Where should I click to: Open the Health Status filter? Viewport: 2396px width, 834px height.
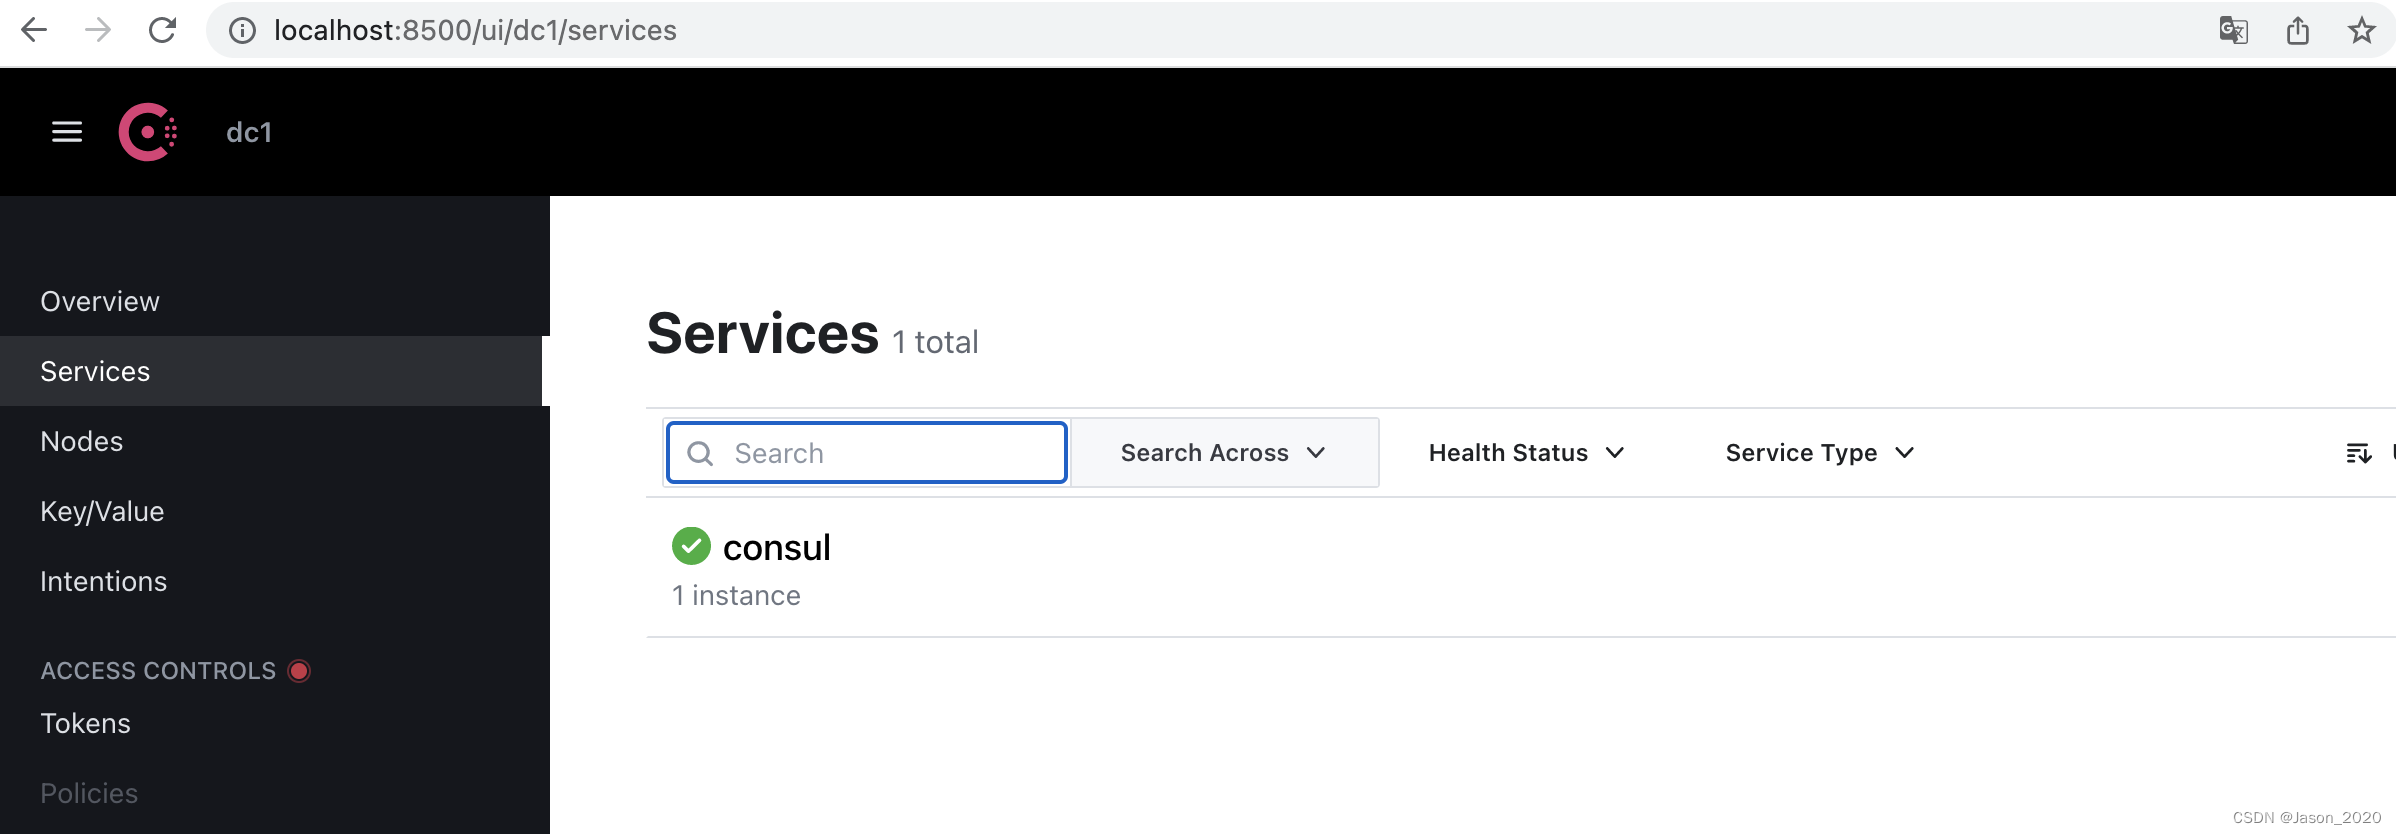(x=1526, y=453)
